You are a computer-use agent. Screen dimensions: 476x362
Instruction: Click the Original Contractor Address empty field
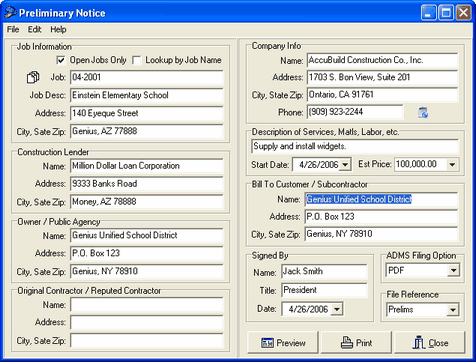point(147,323)
